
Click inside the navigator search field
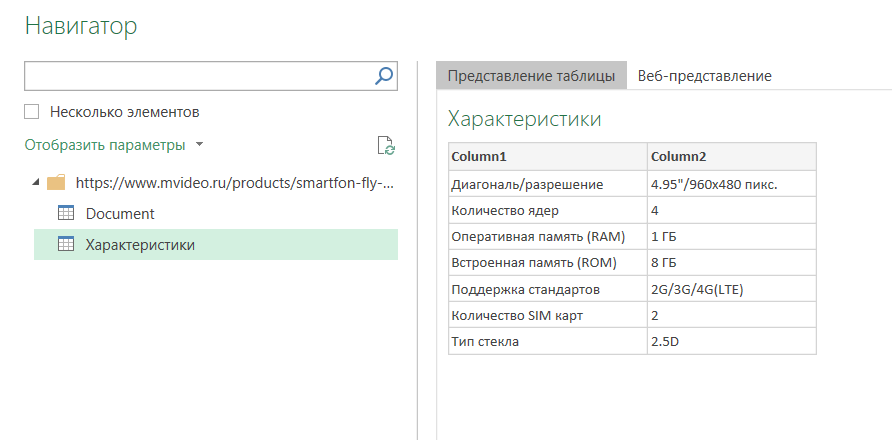point(198,75)
